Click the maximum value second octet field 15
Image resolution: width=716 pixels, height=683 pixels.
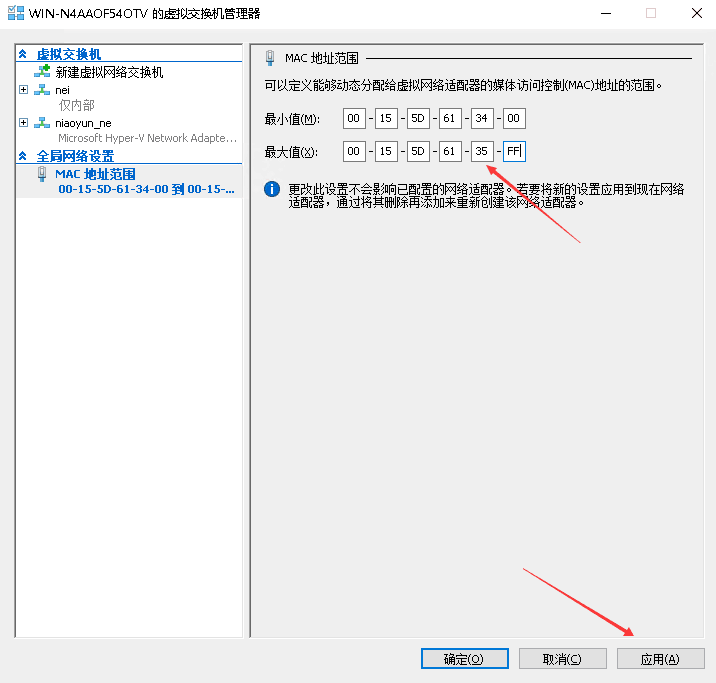(x=386, y=151)
